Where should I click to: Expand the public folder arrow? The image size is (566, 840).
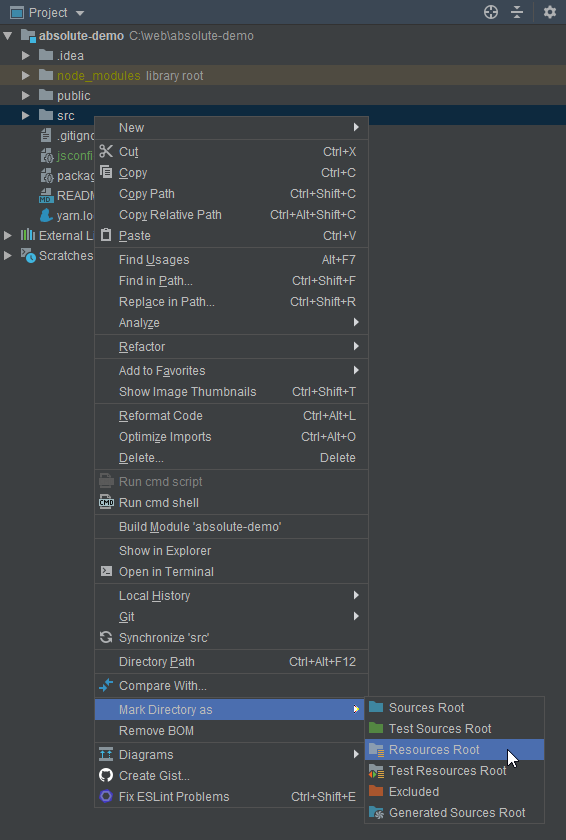(25, 95)
